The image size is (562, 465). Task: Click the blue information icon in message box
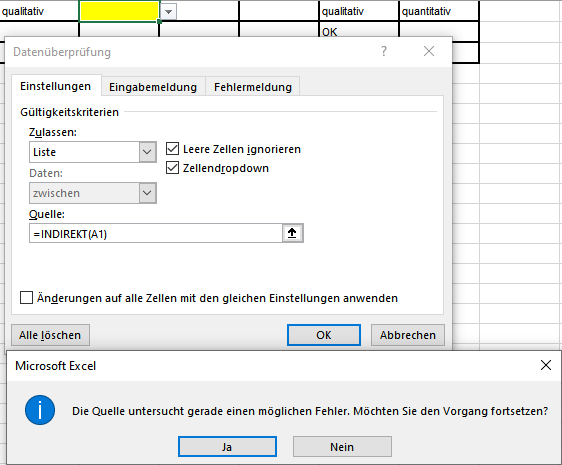[40, 410]
